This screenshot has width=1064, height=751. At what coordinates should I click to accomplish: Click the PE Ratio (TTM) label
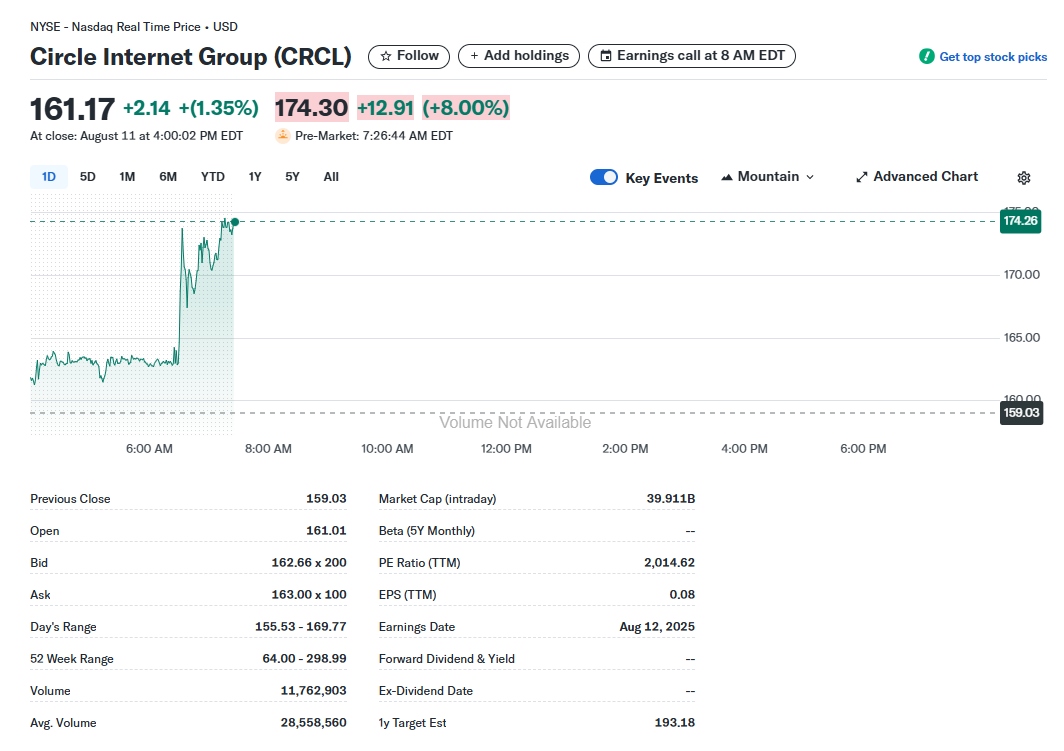[419, 562]
